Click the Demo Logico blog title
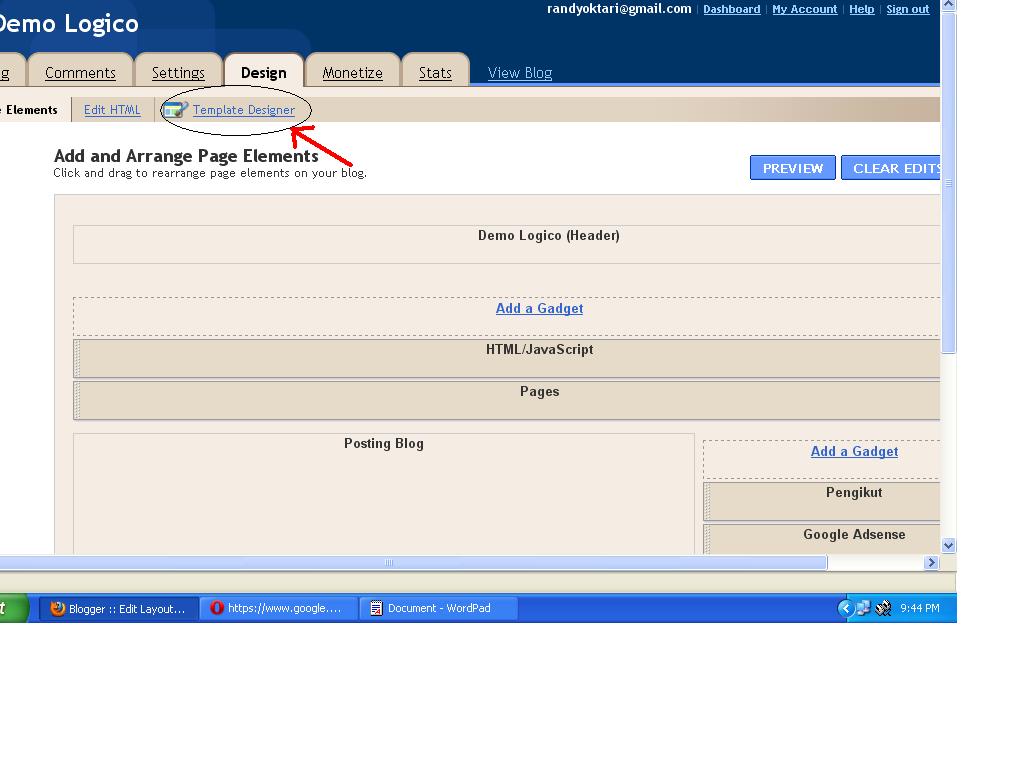 (x=69, y=24)
